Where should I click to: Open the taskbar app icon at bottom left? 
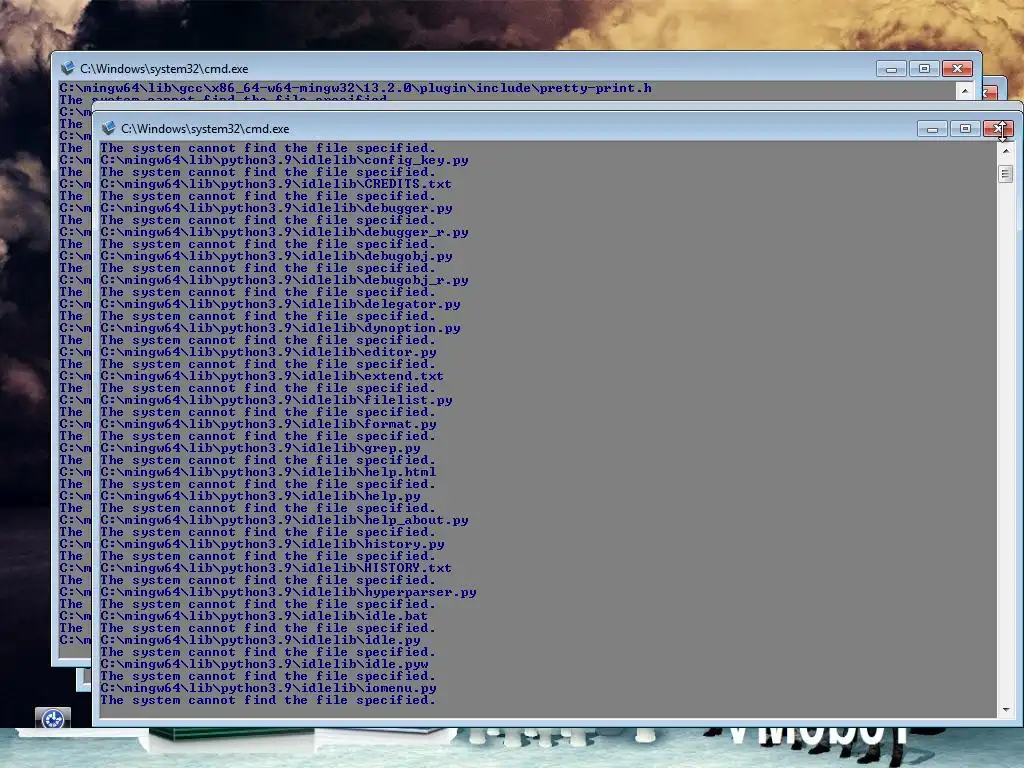tap(53, 718)
